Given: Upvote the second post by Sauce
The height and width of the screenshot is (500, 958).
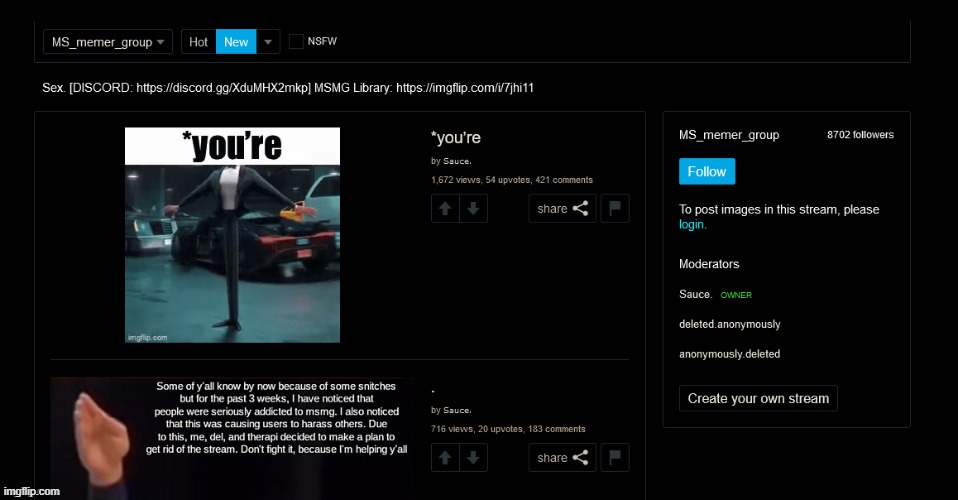Looking at the screenshot, I should click(x=445, y=458).
